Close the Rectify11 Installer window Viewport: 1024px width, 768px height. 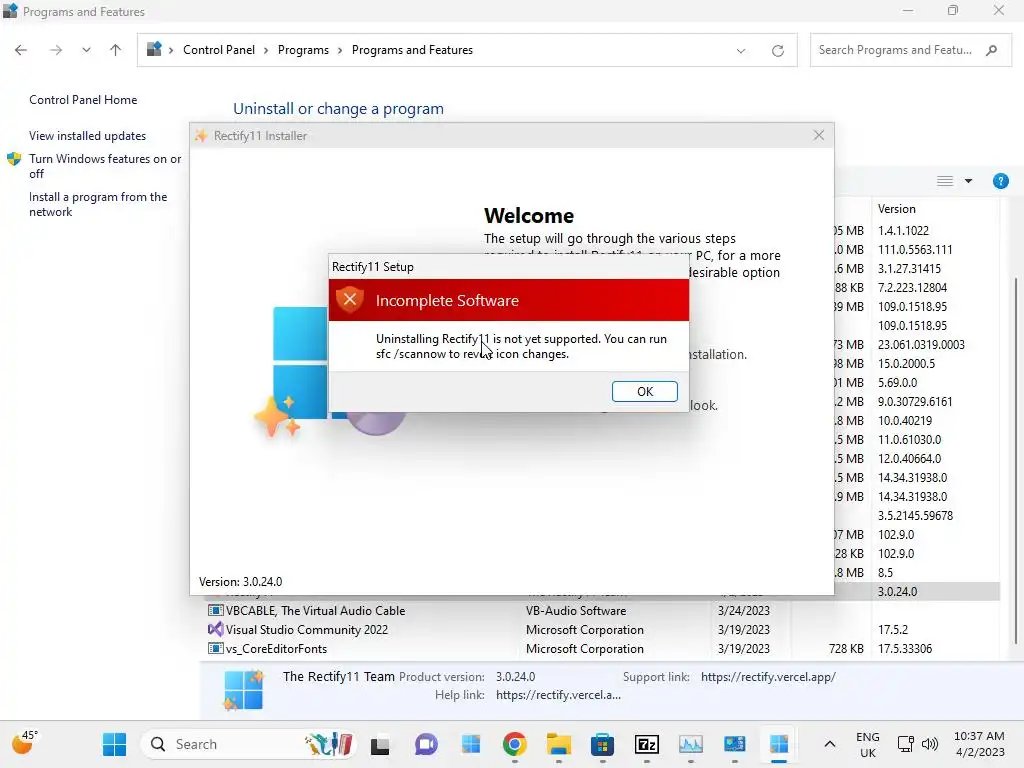(818, 135)
